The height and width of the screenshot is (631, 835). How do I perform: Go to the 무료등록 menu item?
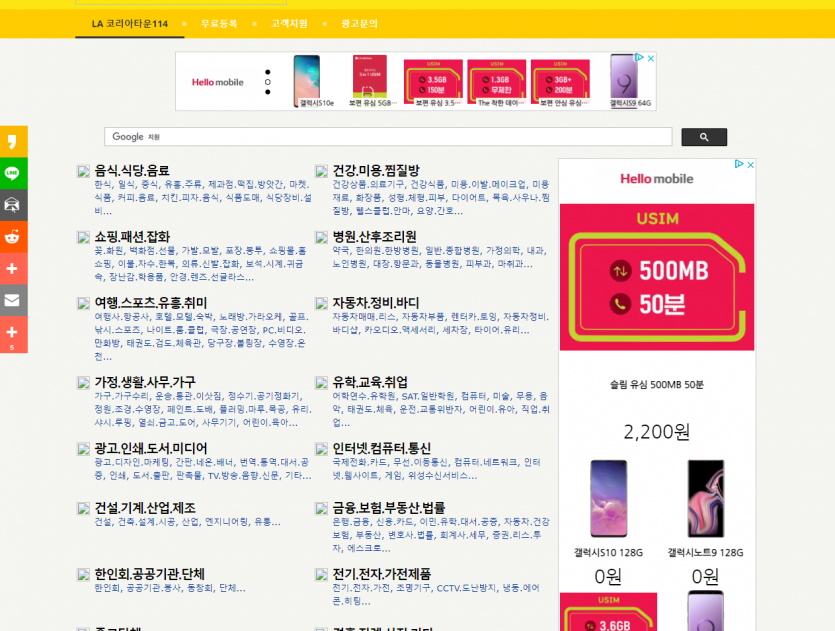coord(219,23)
